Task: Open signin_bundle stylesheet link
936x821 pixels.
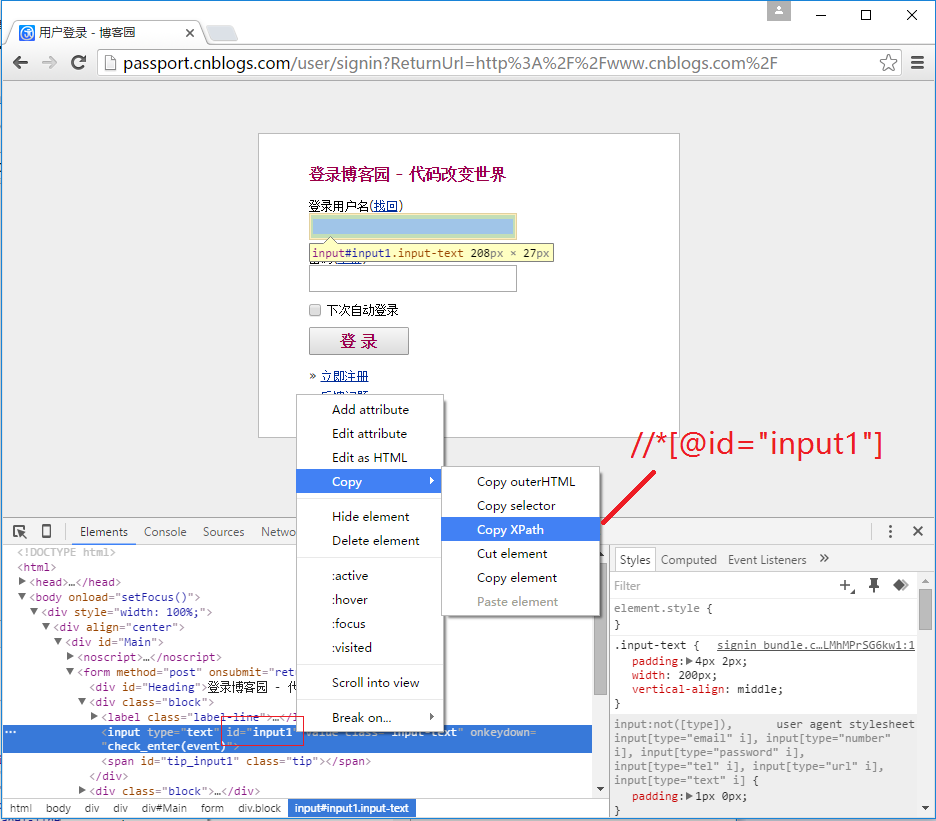Action: click(x=815, y=645)
